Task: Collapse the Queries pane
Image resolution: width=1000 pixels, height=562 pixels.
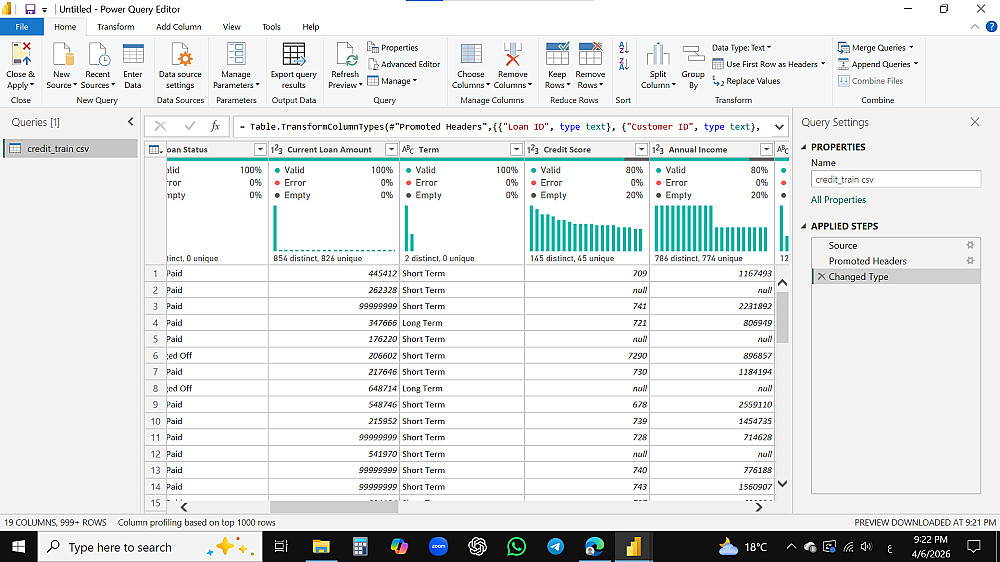Action: 130,122
